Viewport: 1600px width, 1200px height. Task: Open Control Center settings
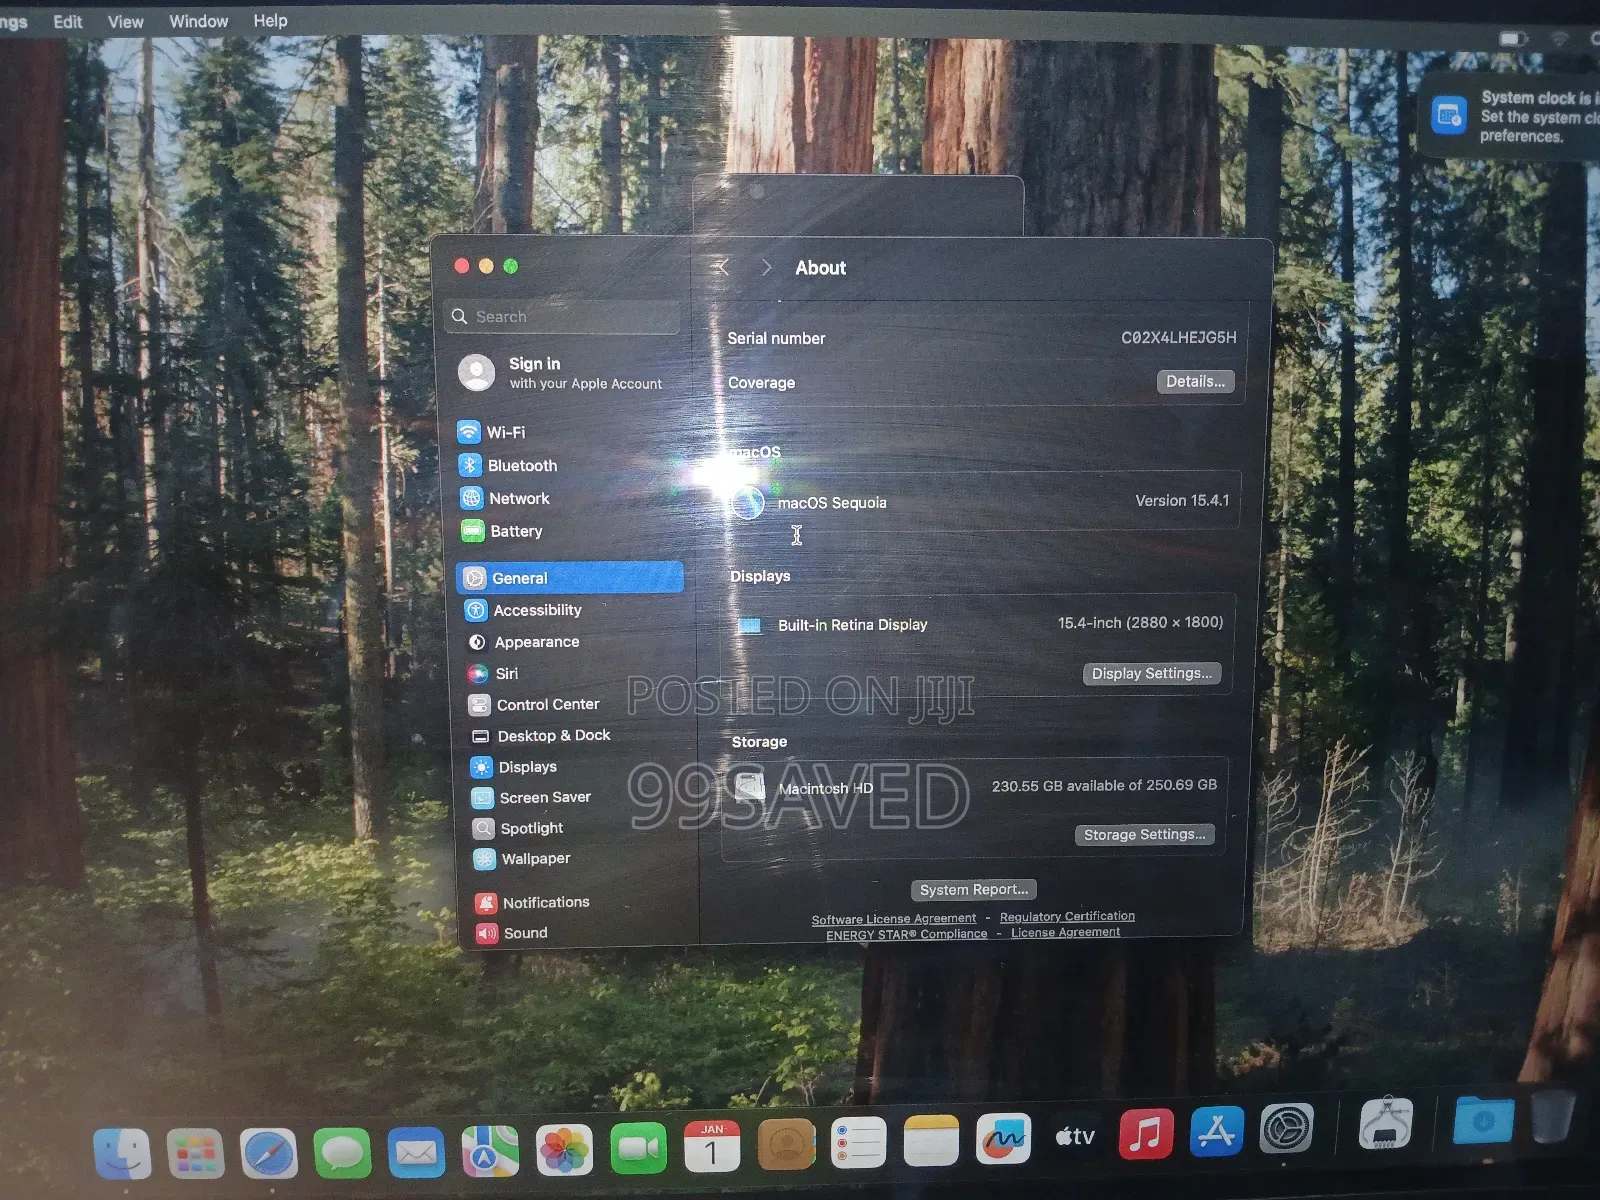(575, 704)
